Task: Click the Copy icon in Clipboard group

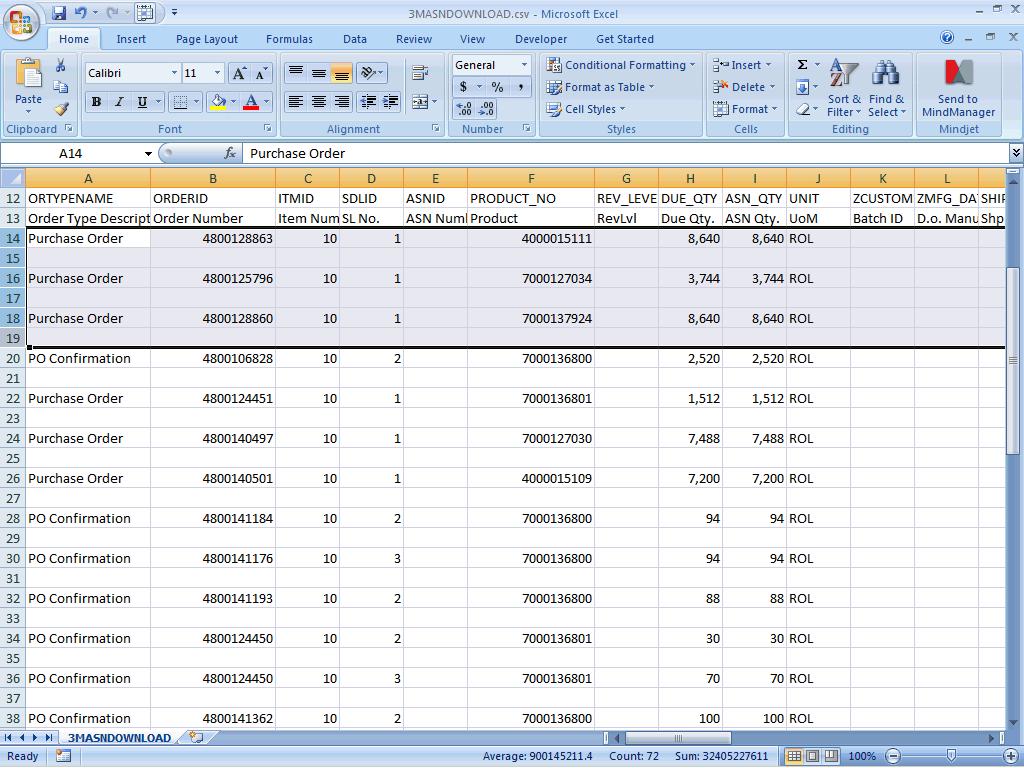Action: (x=61, y=87)
